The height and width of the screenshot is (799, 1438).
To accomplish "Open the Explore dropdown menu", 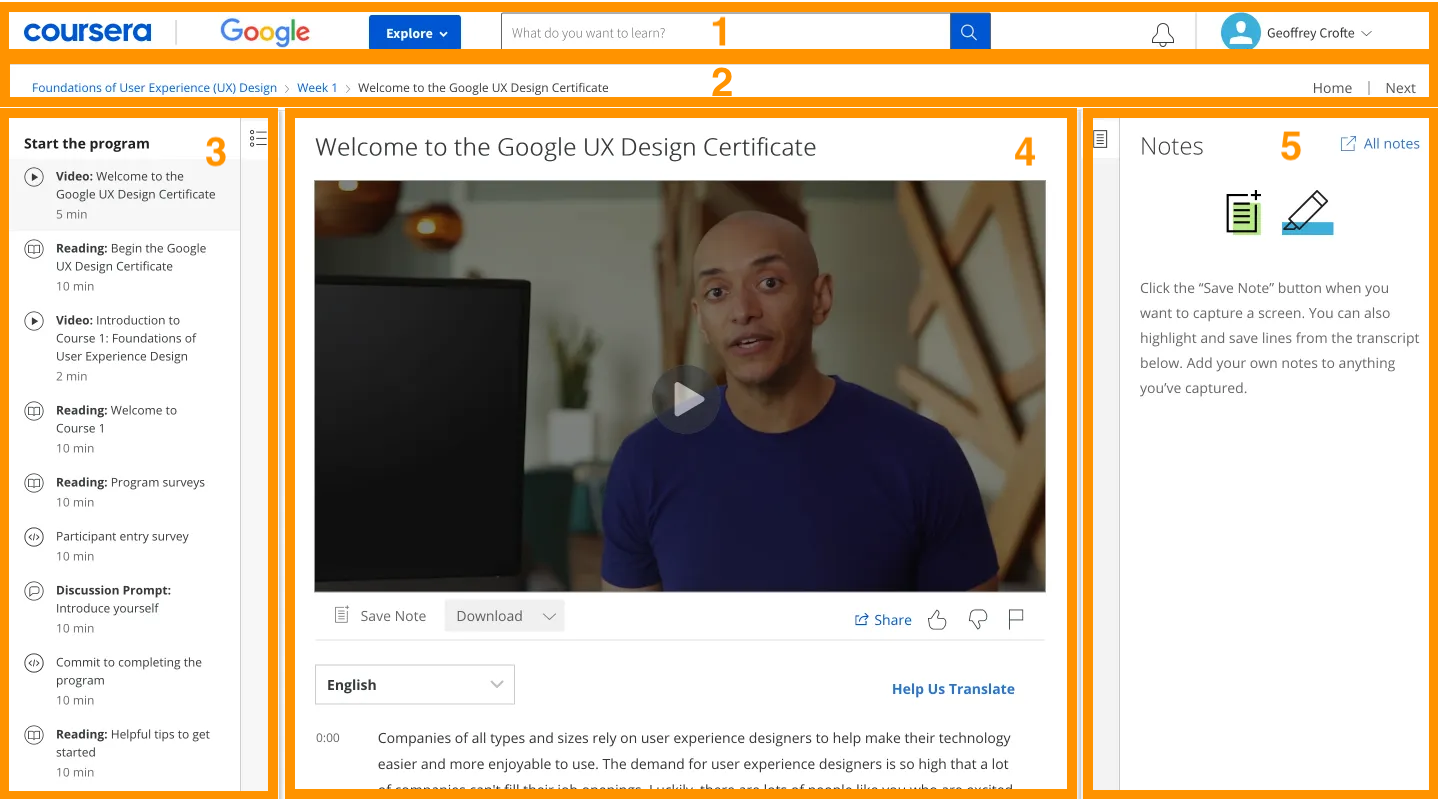I will pyautogui.click(x=415, y=32).
